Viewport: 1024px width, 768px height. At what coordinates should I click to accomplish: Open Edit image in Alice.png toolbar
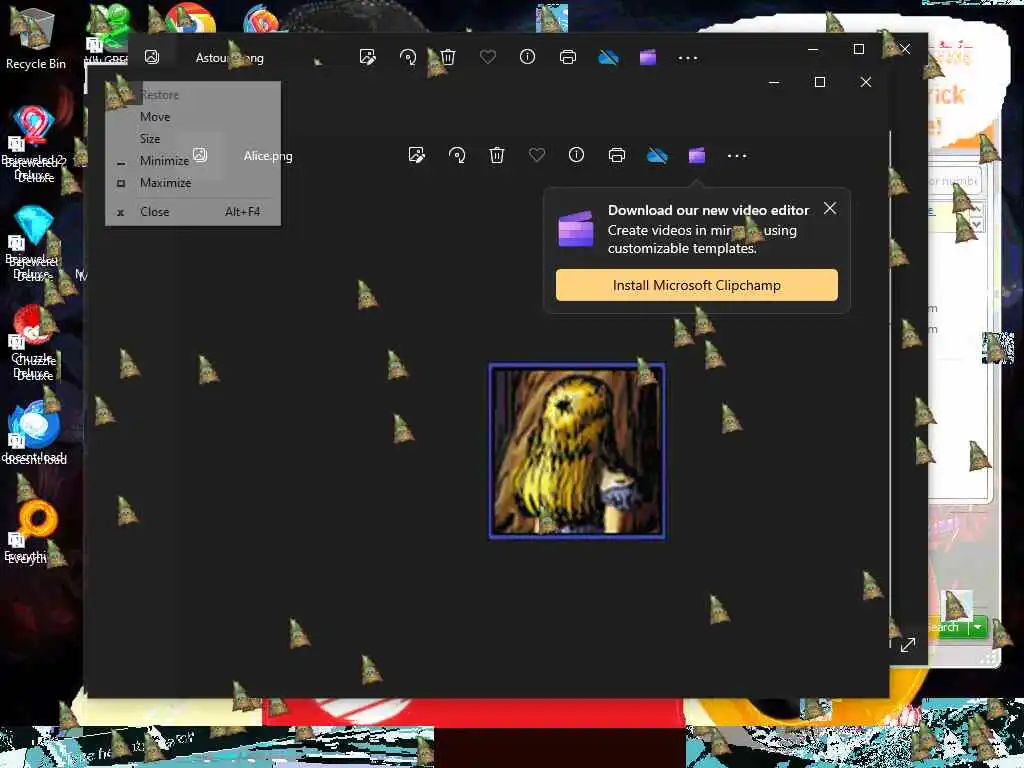pyautogui.click(x=417, y=155)
